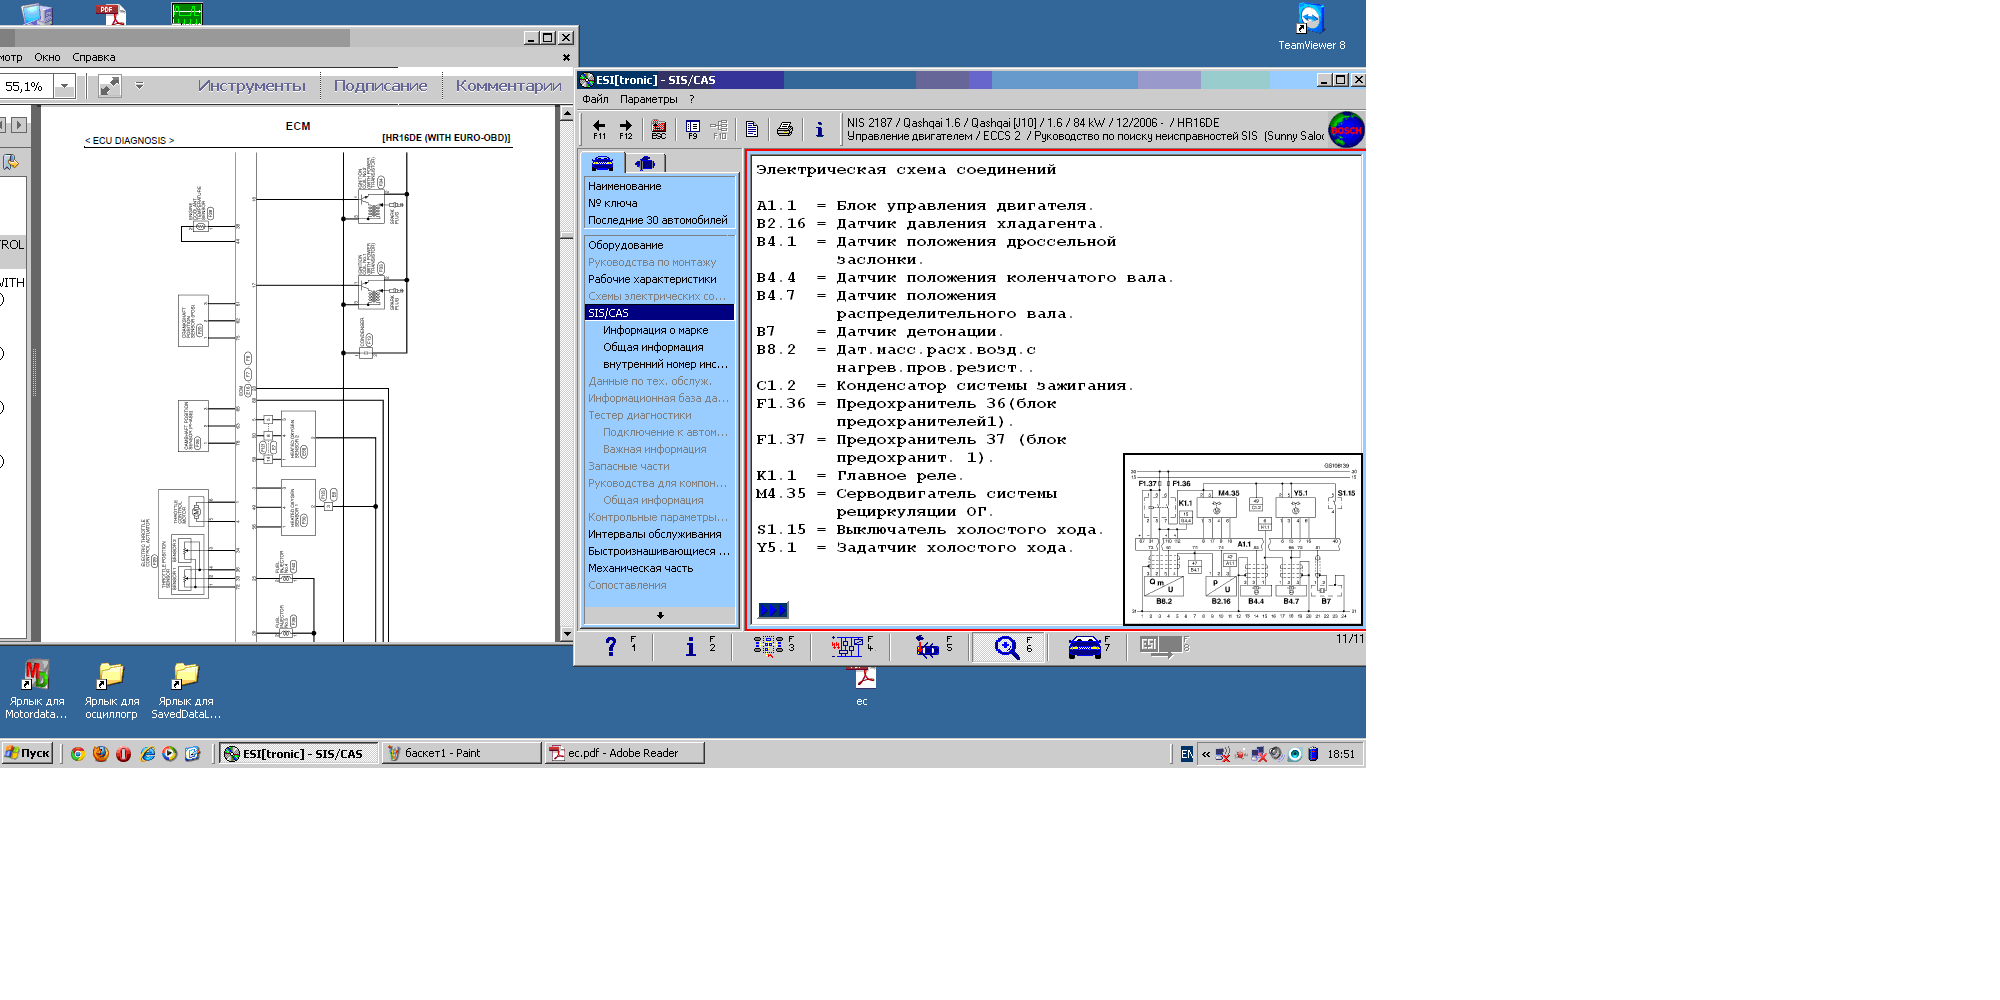
Task: Switch to баскет1 - Paint in the taskbar
Action: click(x=461, y=753)
